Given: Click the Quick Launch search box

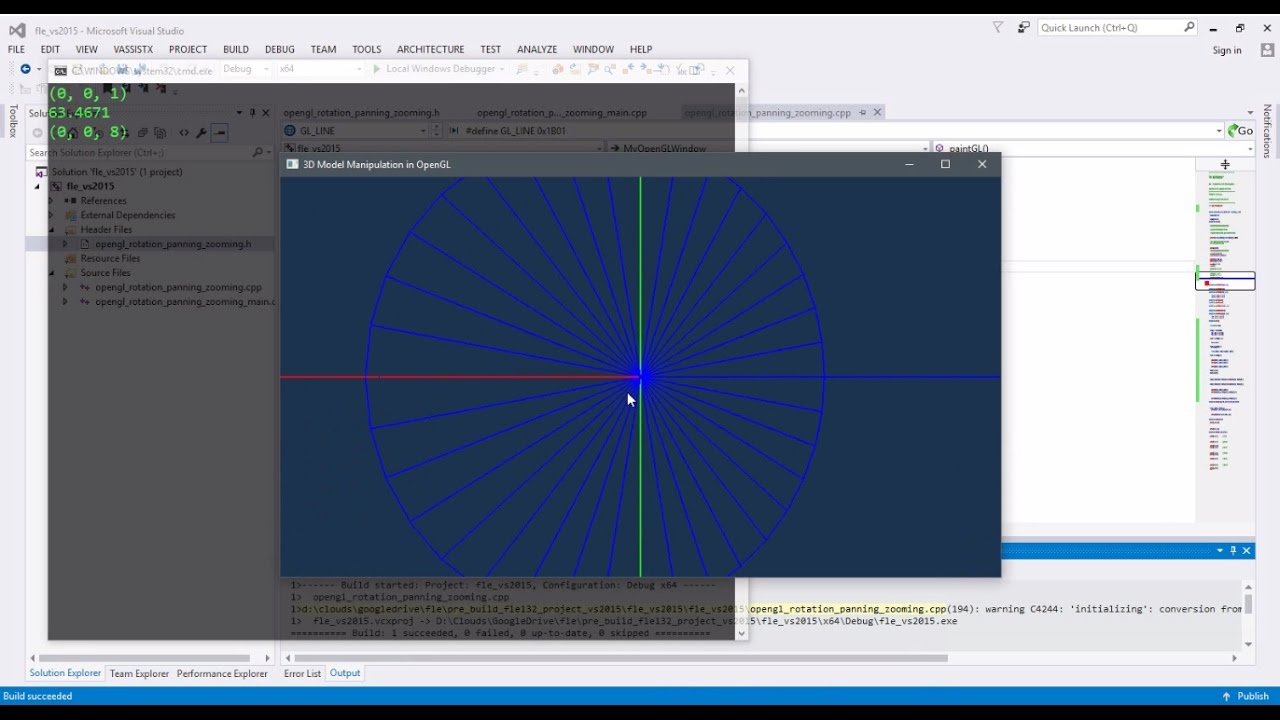Looking at the screenshot, I should 1117,28.
